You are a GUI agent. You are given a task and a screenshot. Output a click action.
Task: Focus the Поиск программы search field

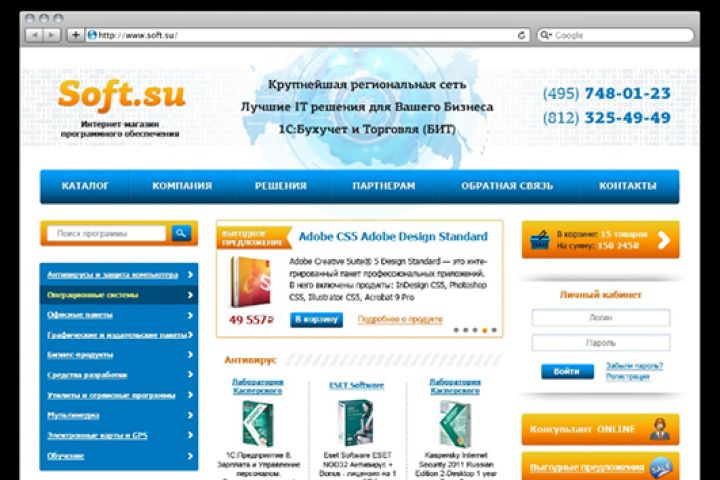click(x=106, y=233)
